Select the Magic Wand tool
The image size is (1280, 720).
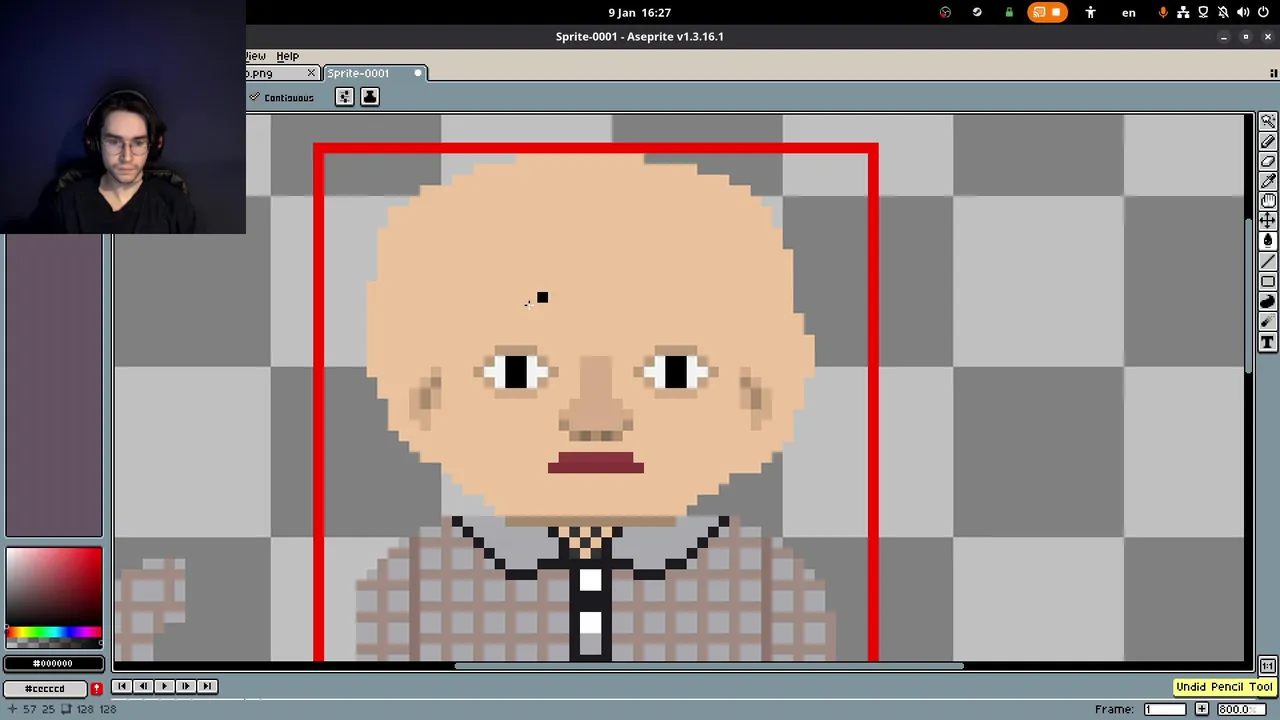(x=1268, y=121)
